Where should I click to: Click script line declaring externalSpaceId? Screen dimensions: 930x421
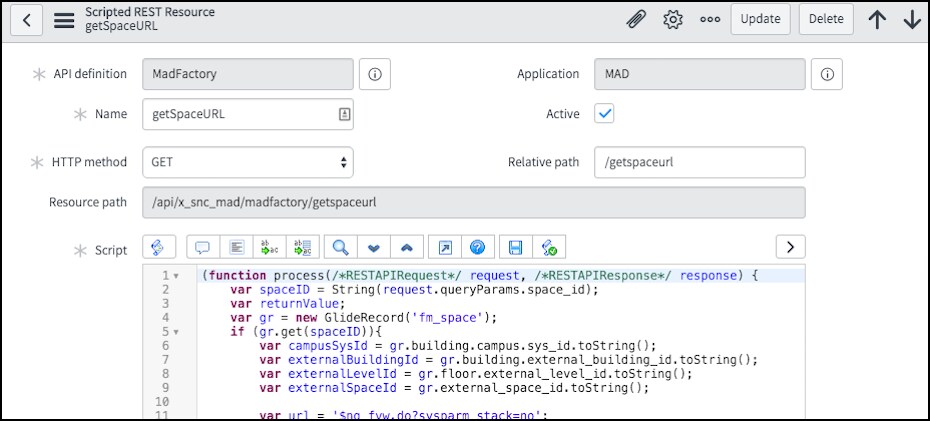(454, 388)
